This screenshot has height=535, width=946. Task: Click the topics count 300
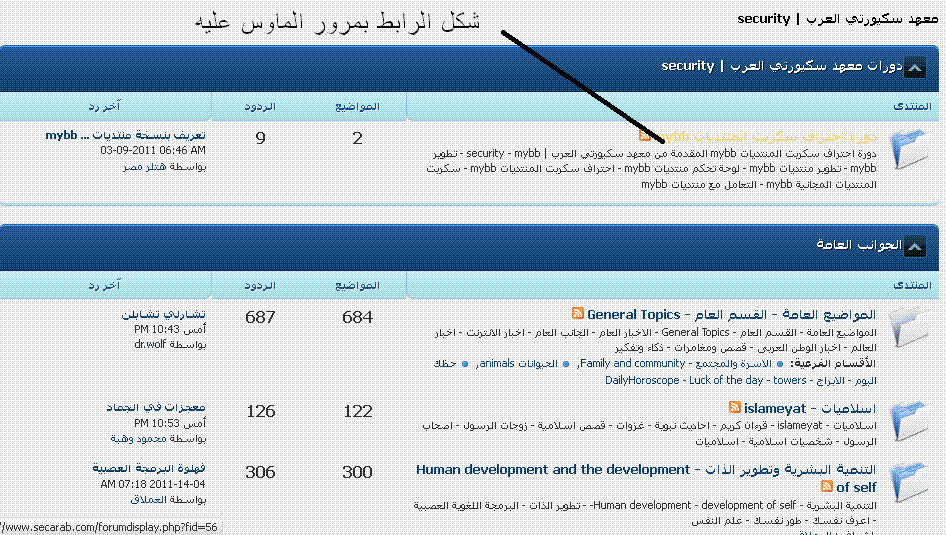(x=357, y=472)
